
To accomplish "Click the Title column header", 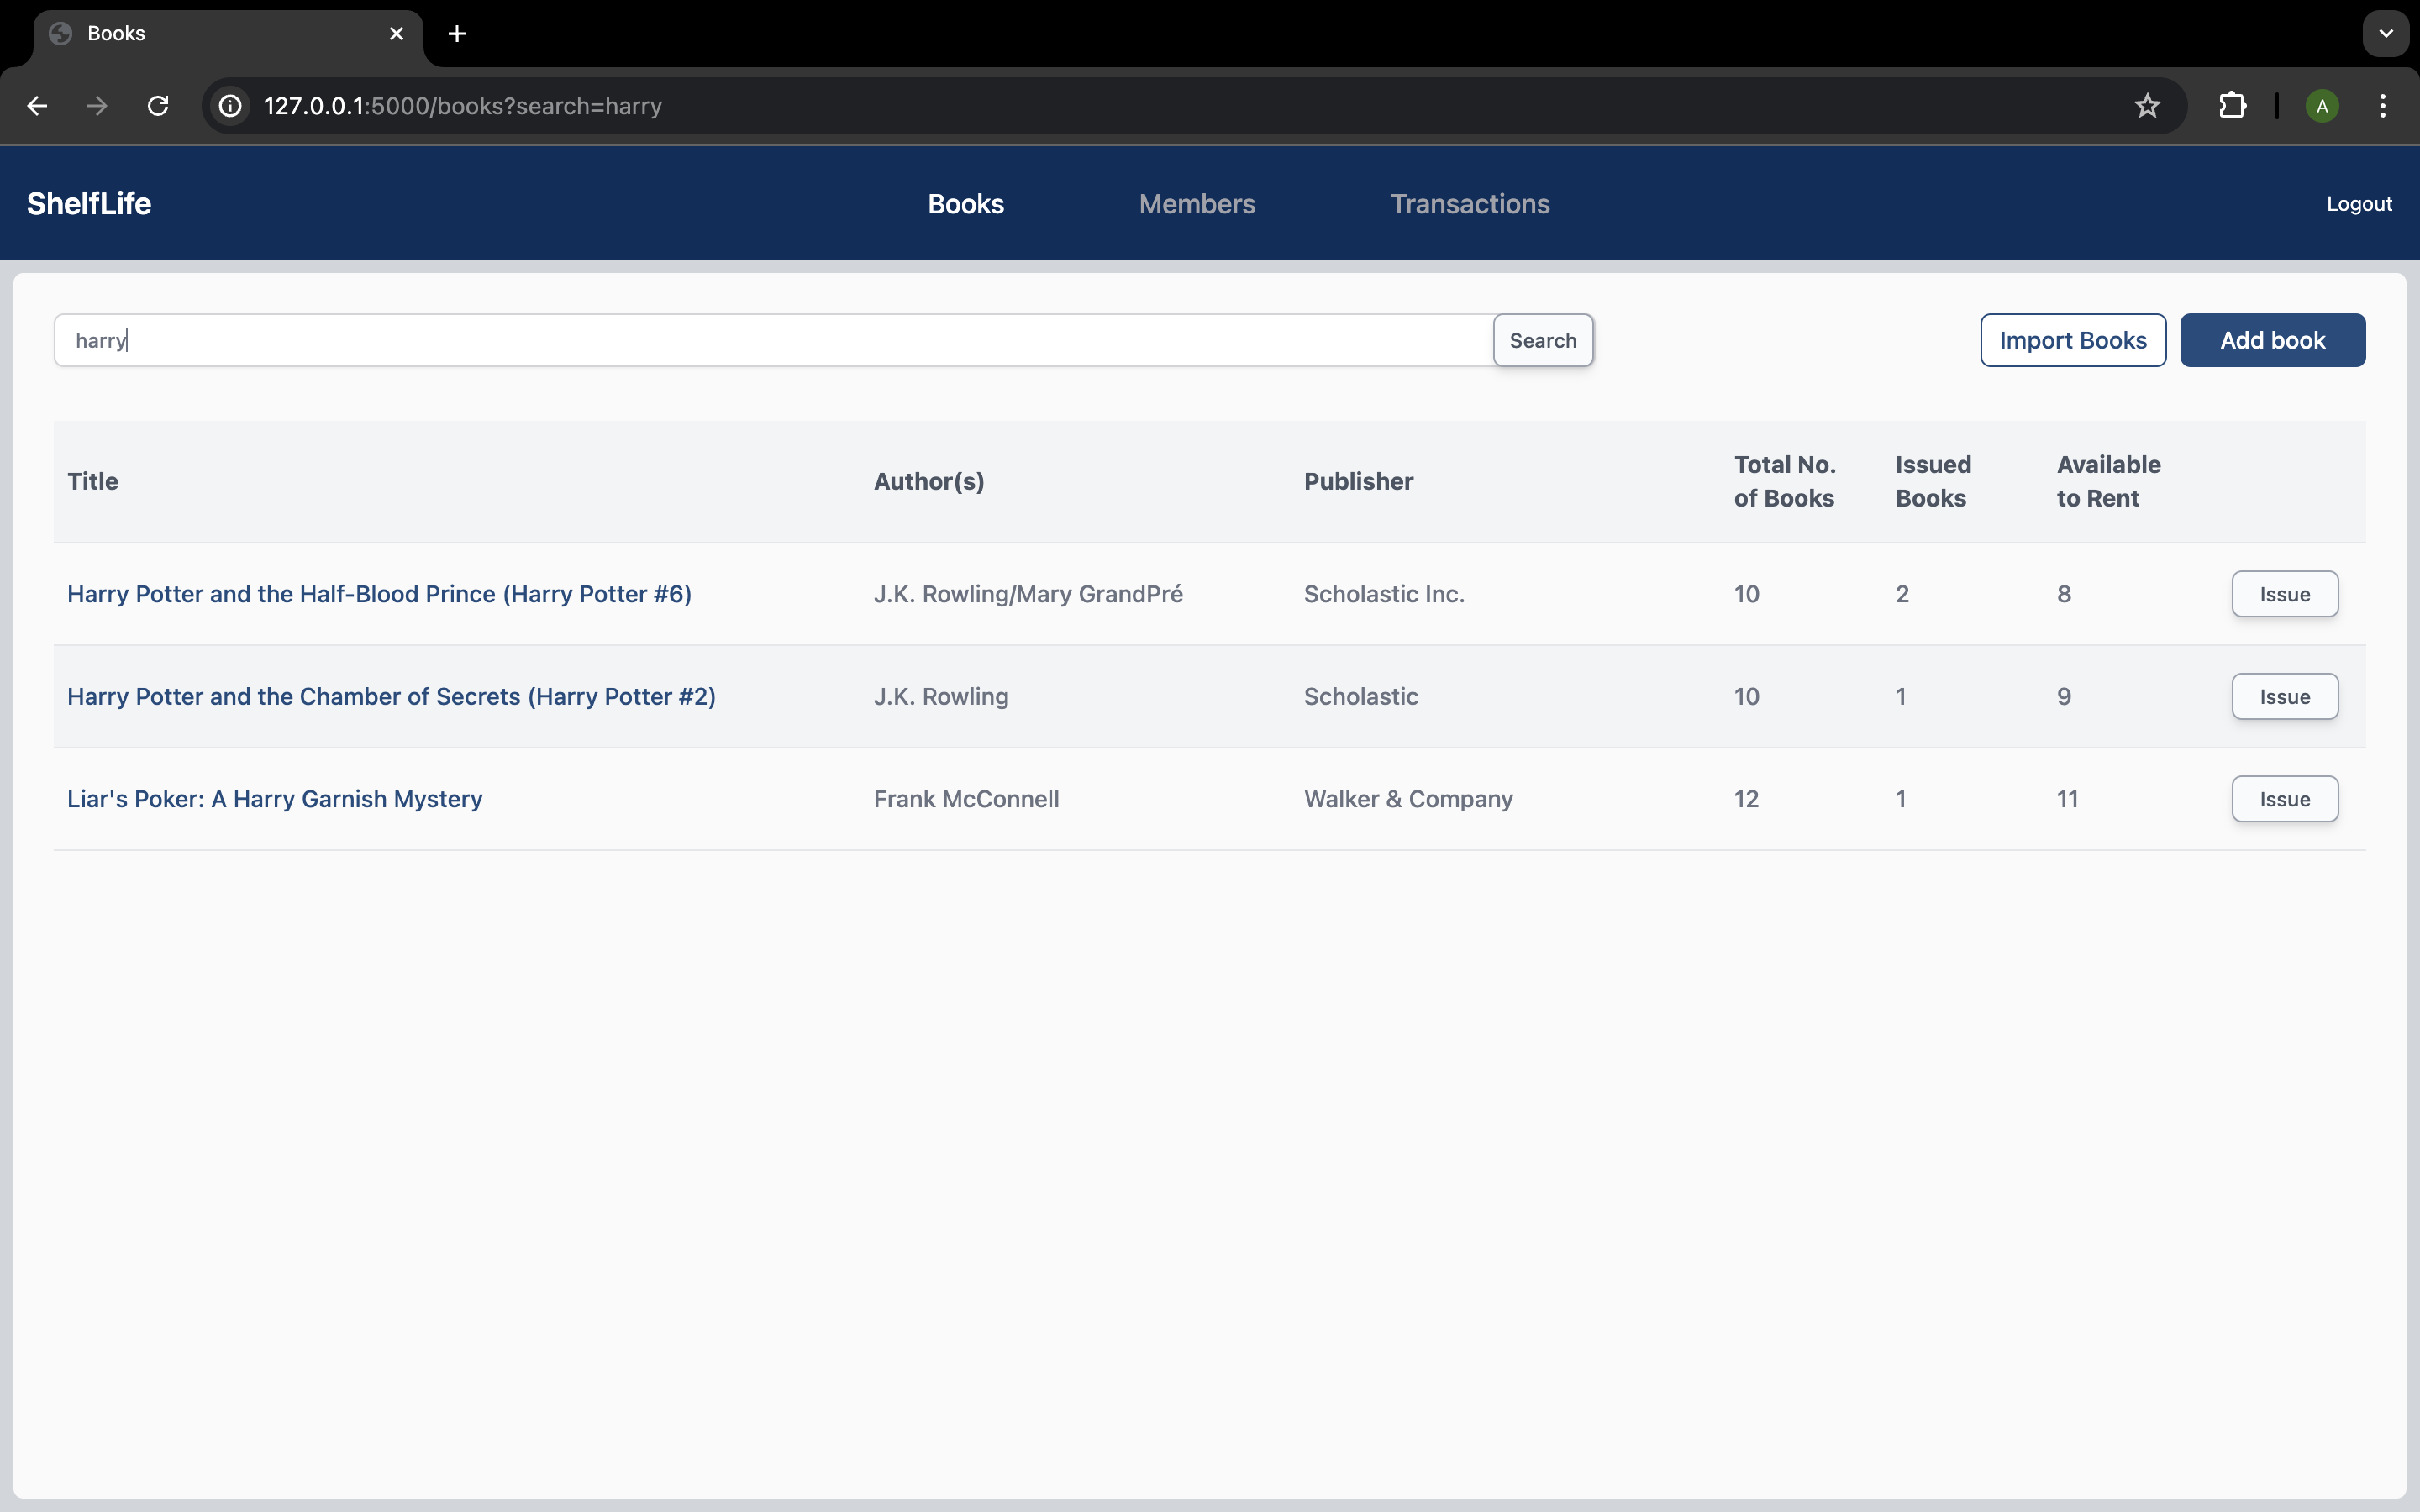I will tap(93, 481).
